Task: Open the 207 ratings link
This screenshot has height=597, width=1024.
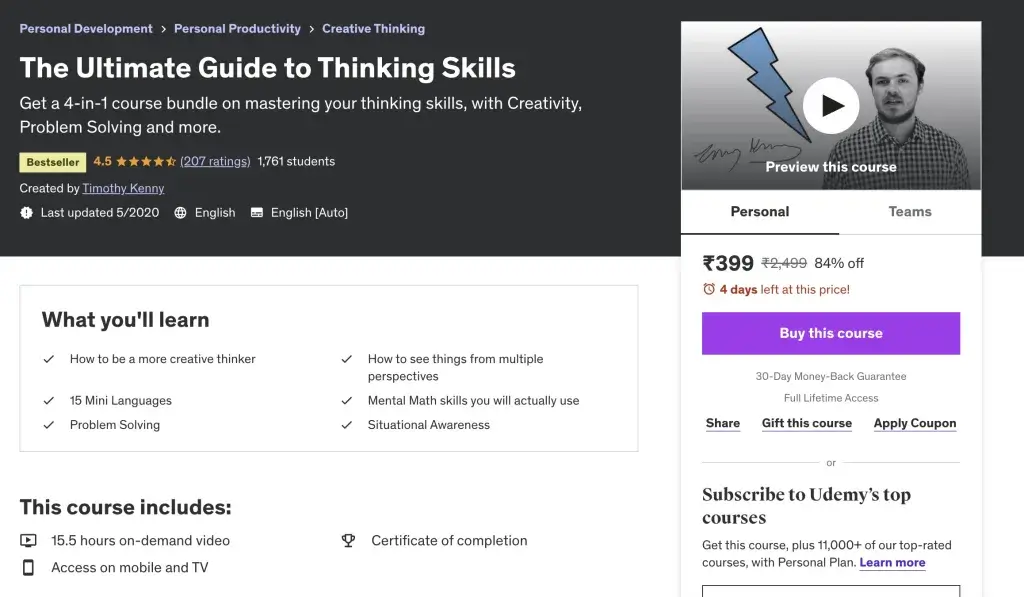Action: click(215, 162)
